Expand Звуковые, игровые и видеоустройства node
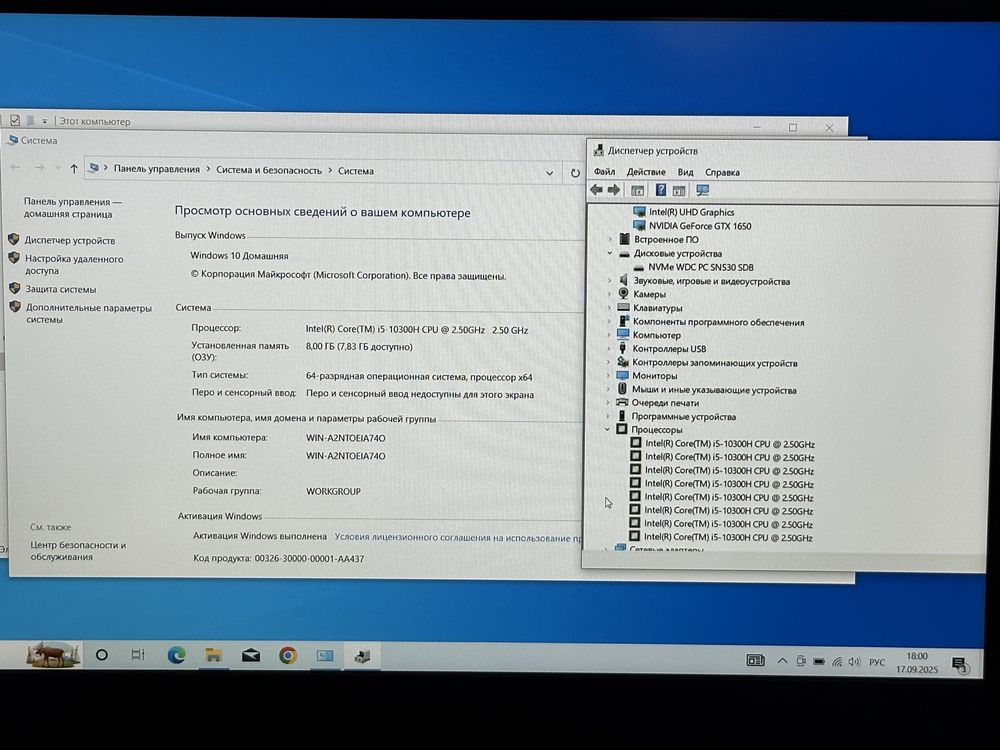This screenshot has height=750, width=1000. [609, 281]
